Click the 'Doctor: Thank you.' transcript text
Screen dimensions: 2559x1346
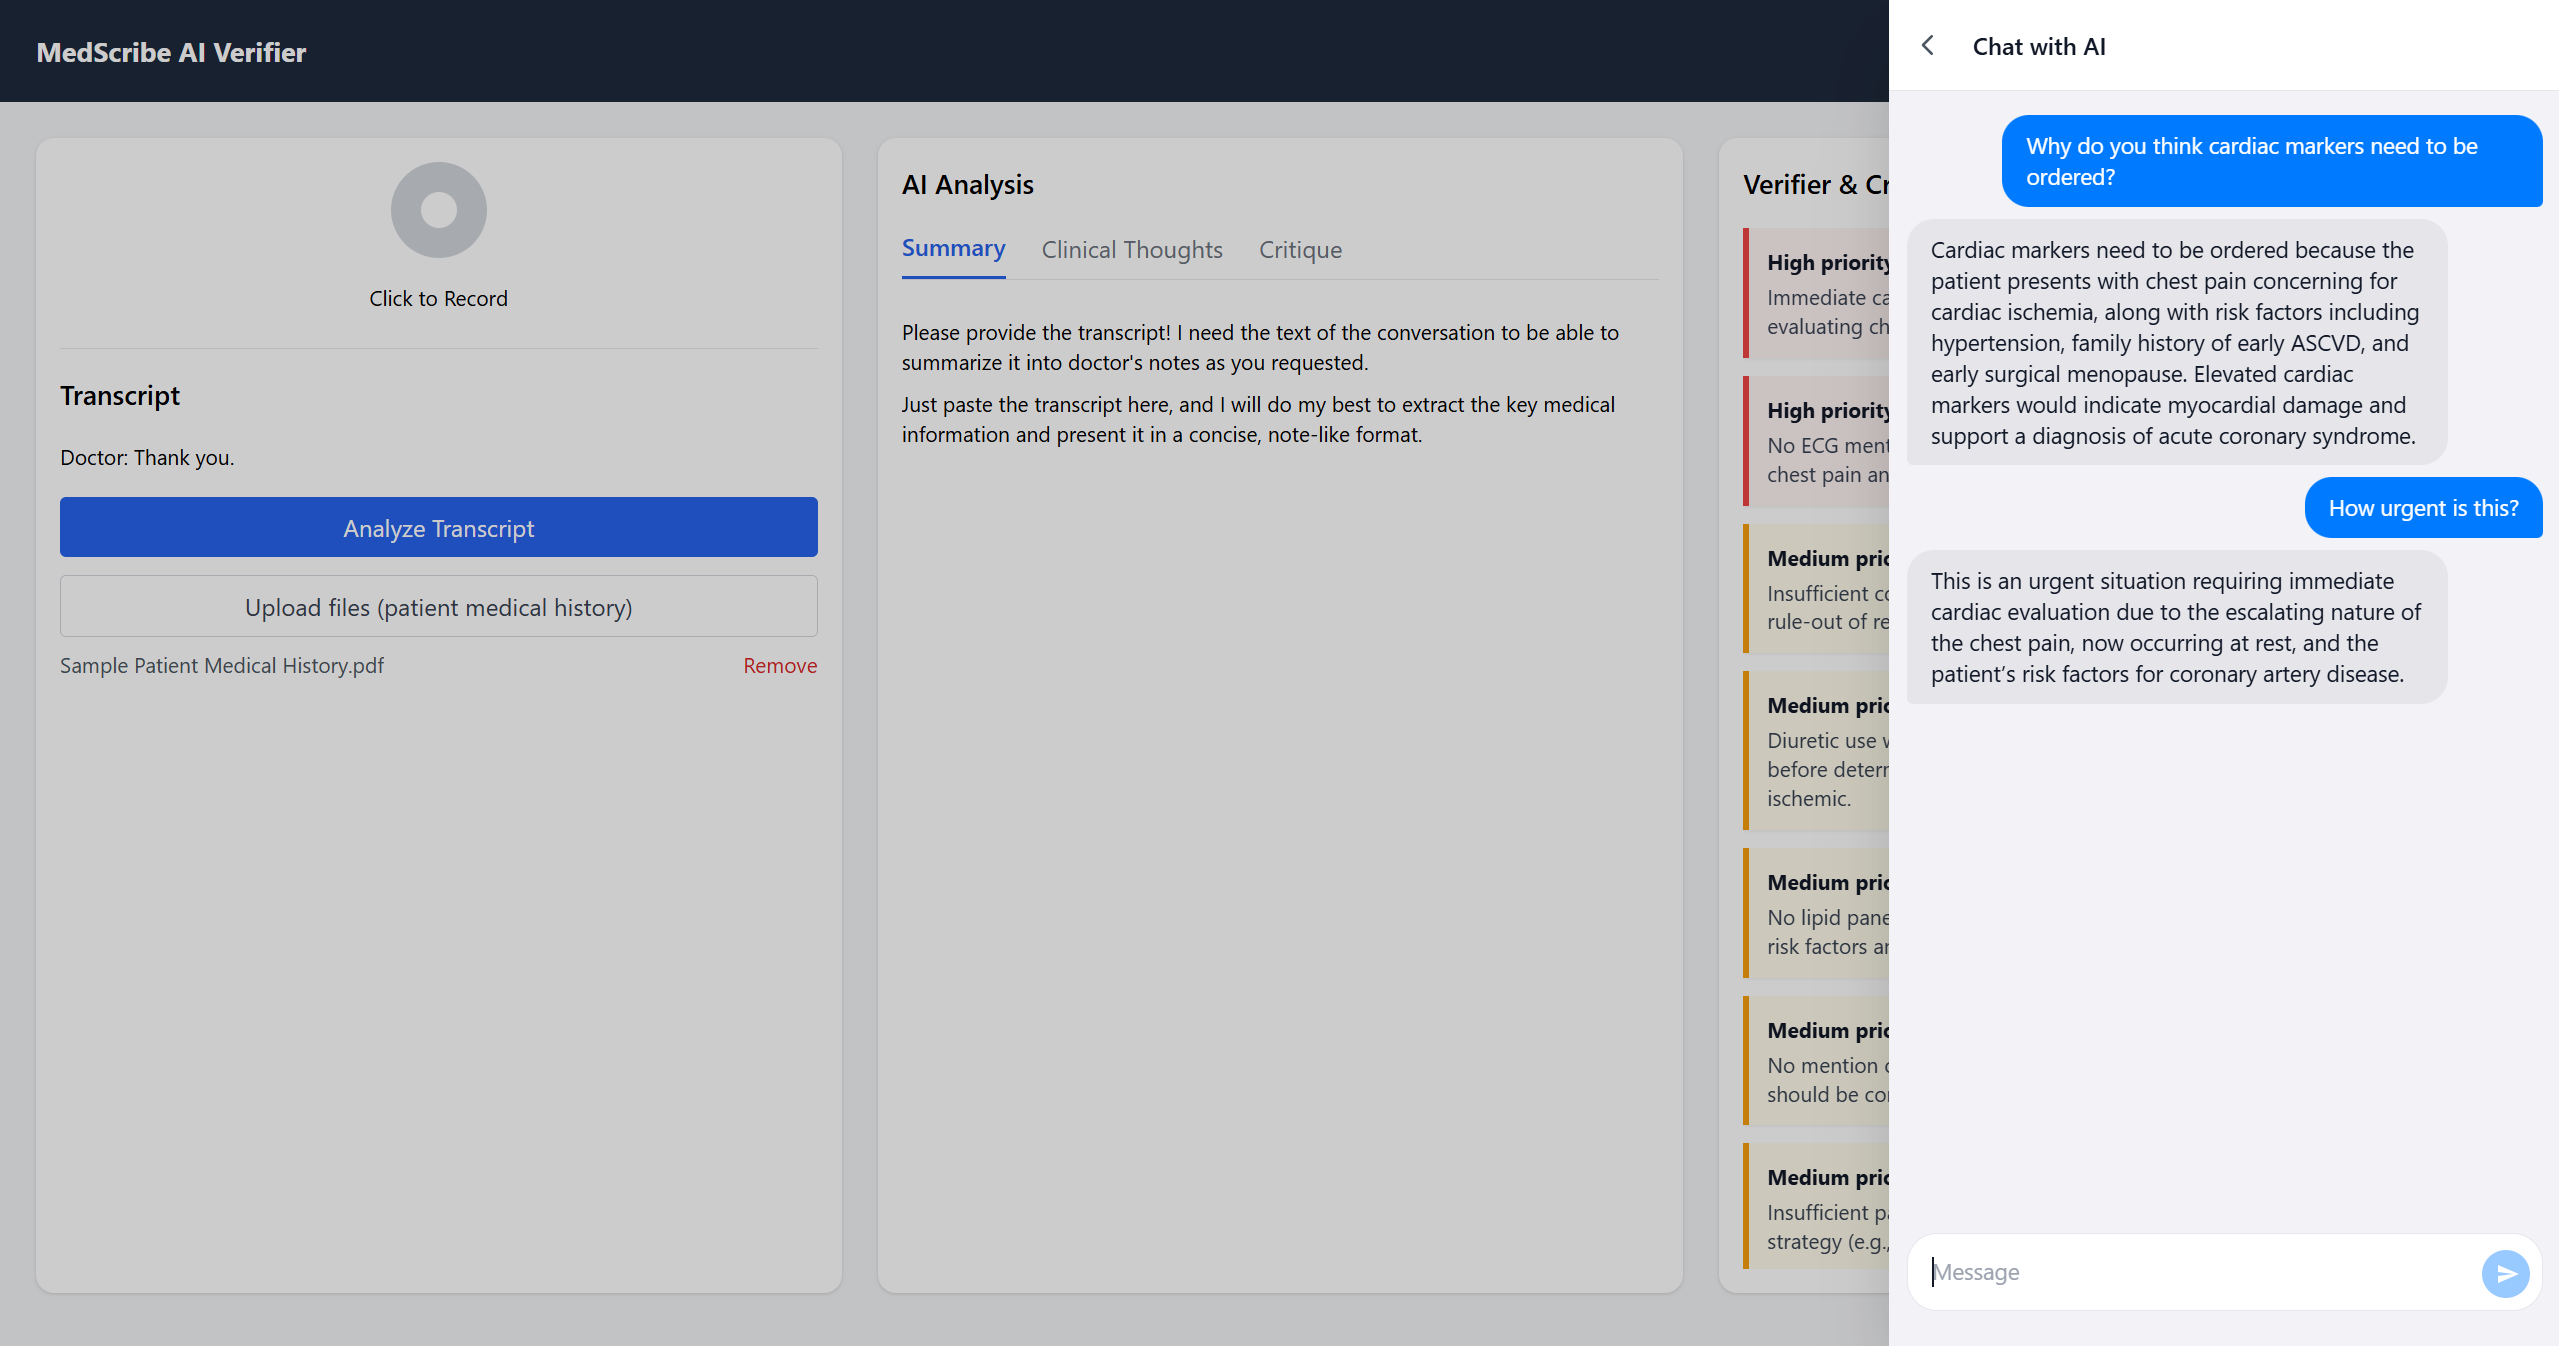[147, 458]
